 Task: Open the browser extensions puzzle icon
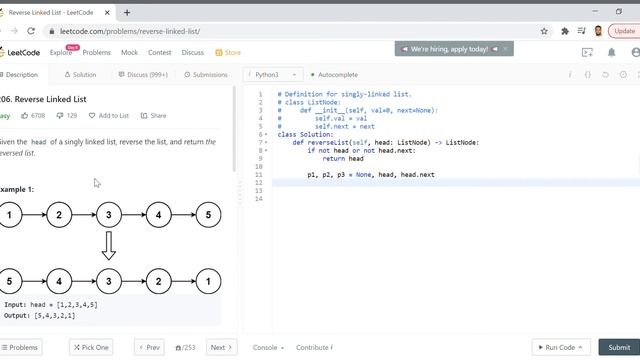565,31
